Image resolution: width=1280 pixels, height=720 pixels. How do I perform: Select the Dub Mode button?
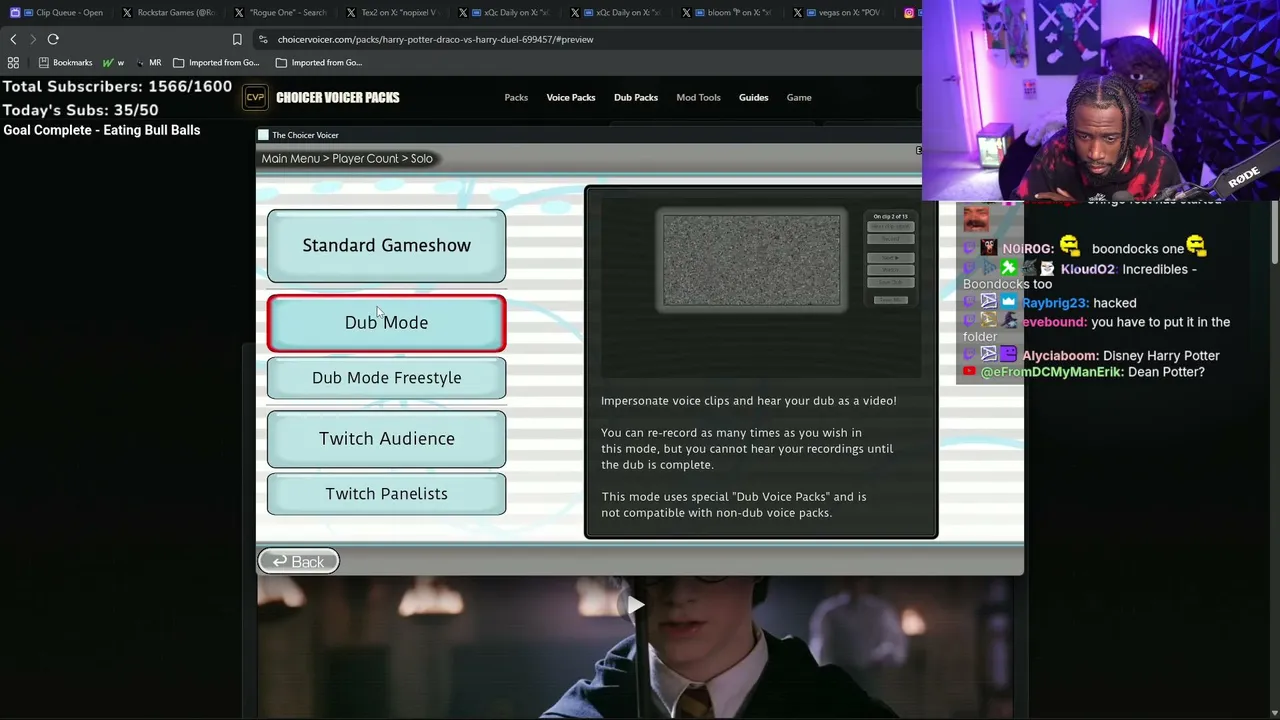point(386,323)
